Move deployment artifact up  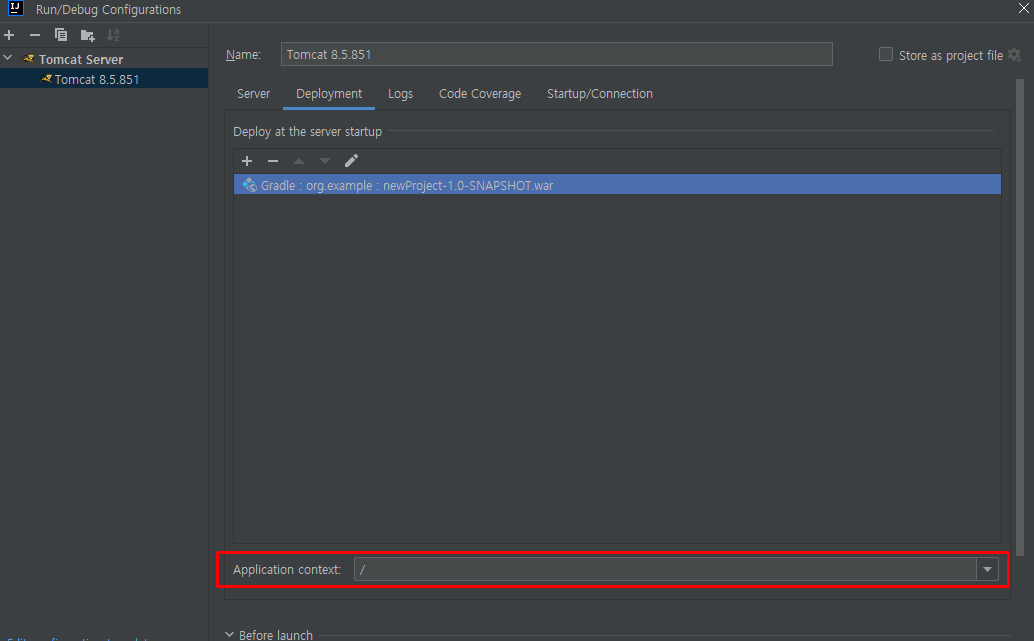tap(299, 161)
